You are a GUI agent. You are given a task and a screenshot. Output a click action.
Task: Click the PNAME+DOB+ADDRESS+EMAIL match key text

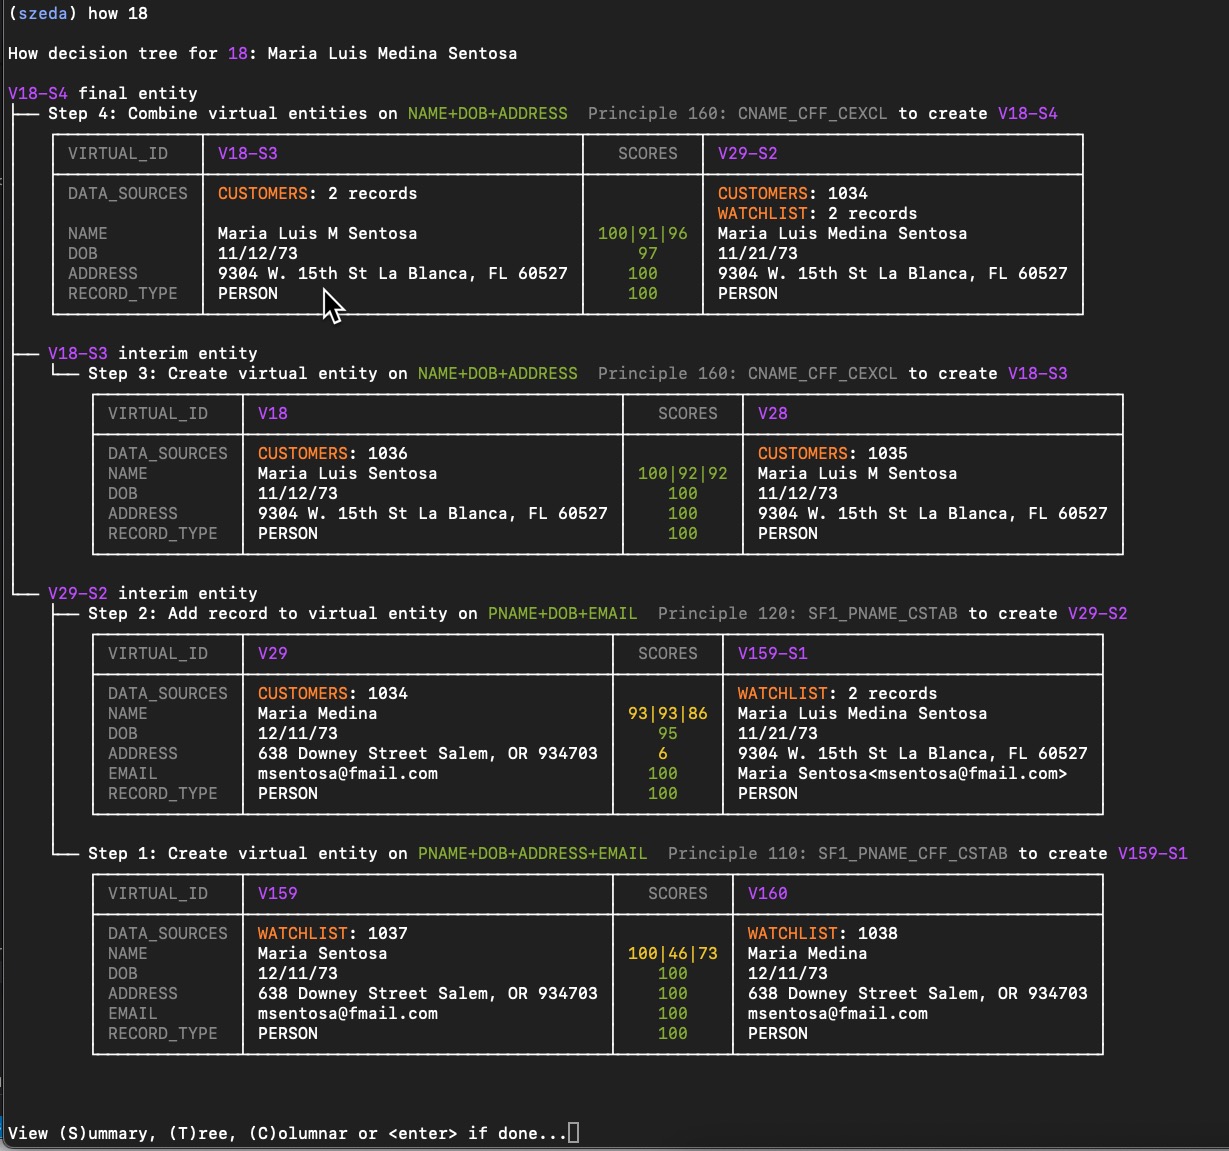(532, 853)
